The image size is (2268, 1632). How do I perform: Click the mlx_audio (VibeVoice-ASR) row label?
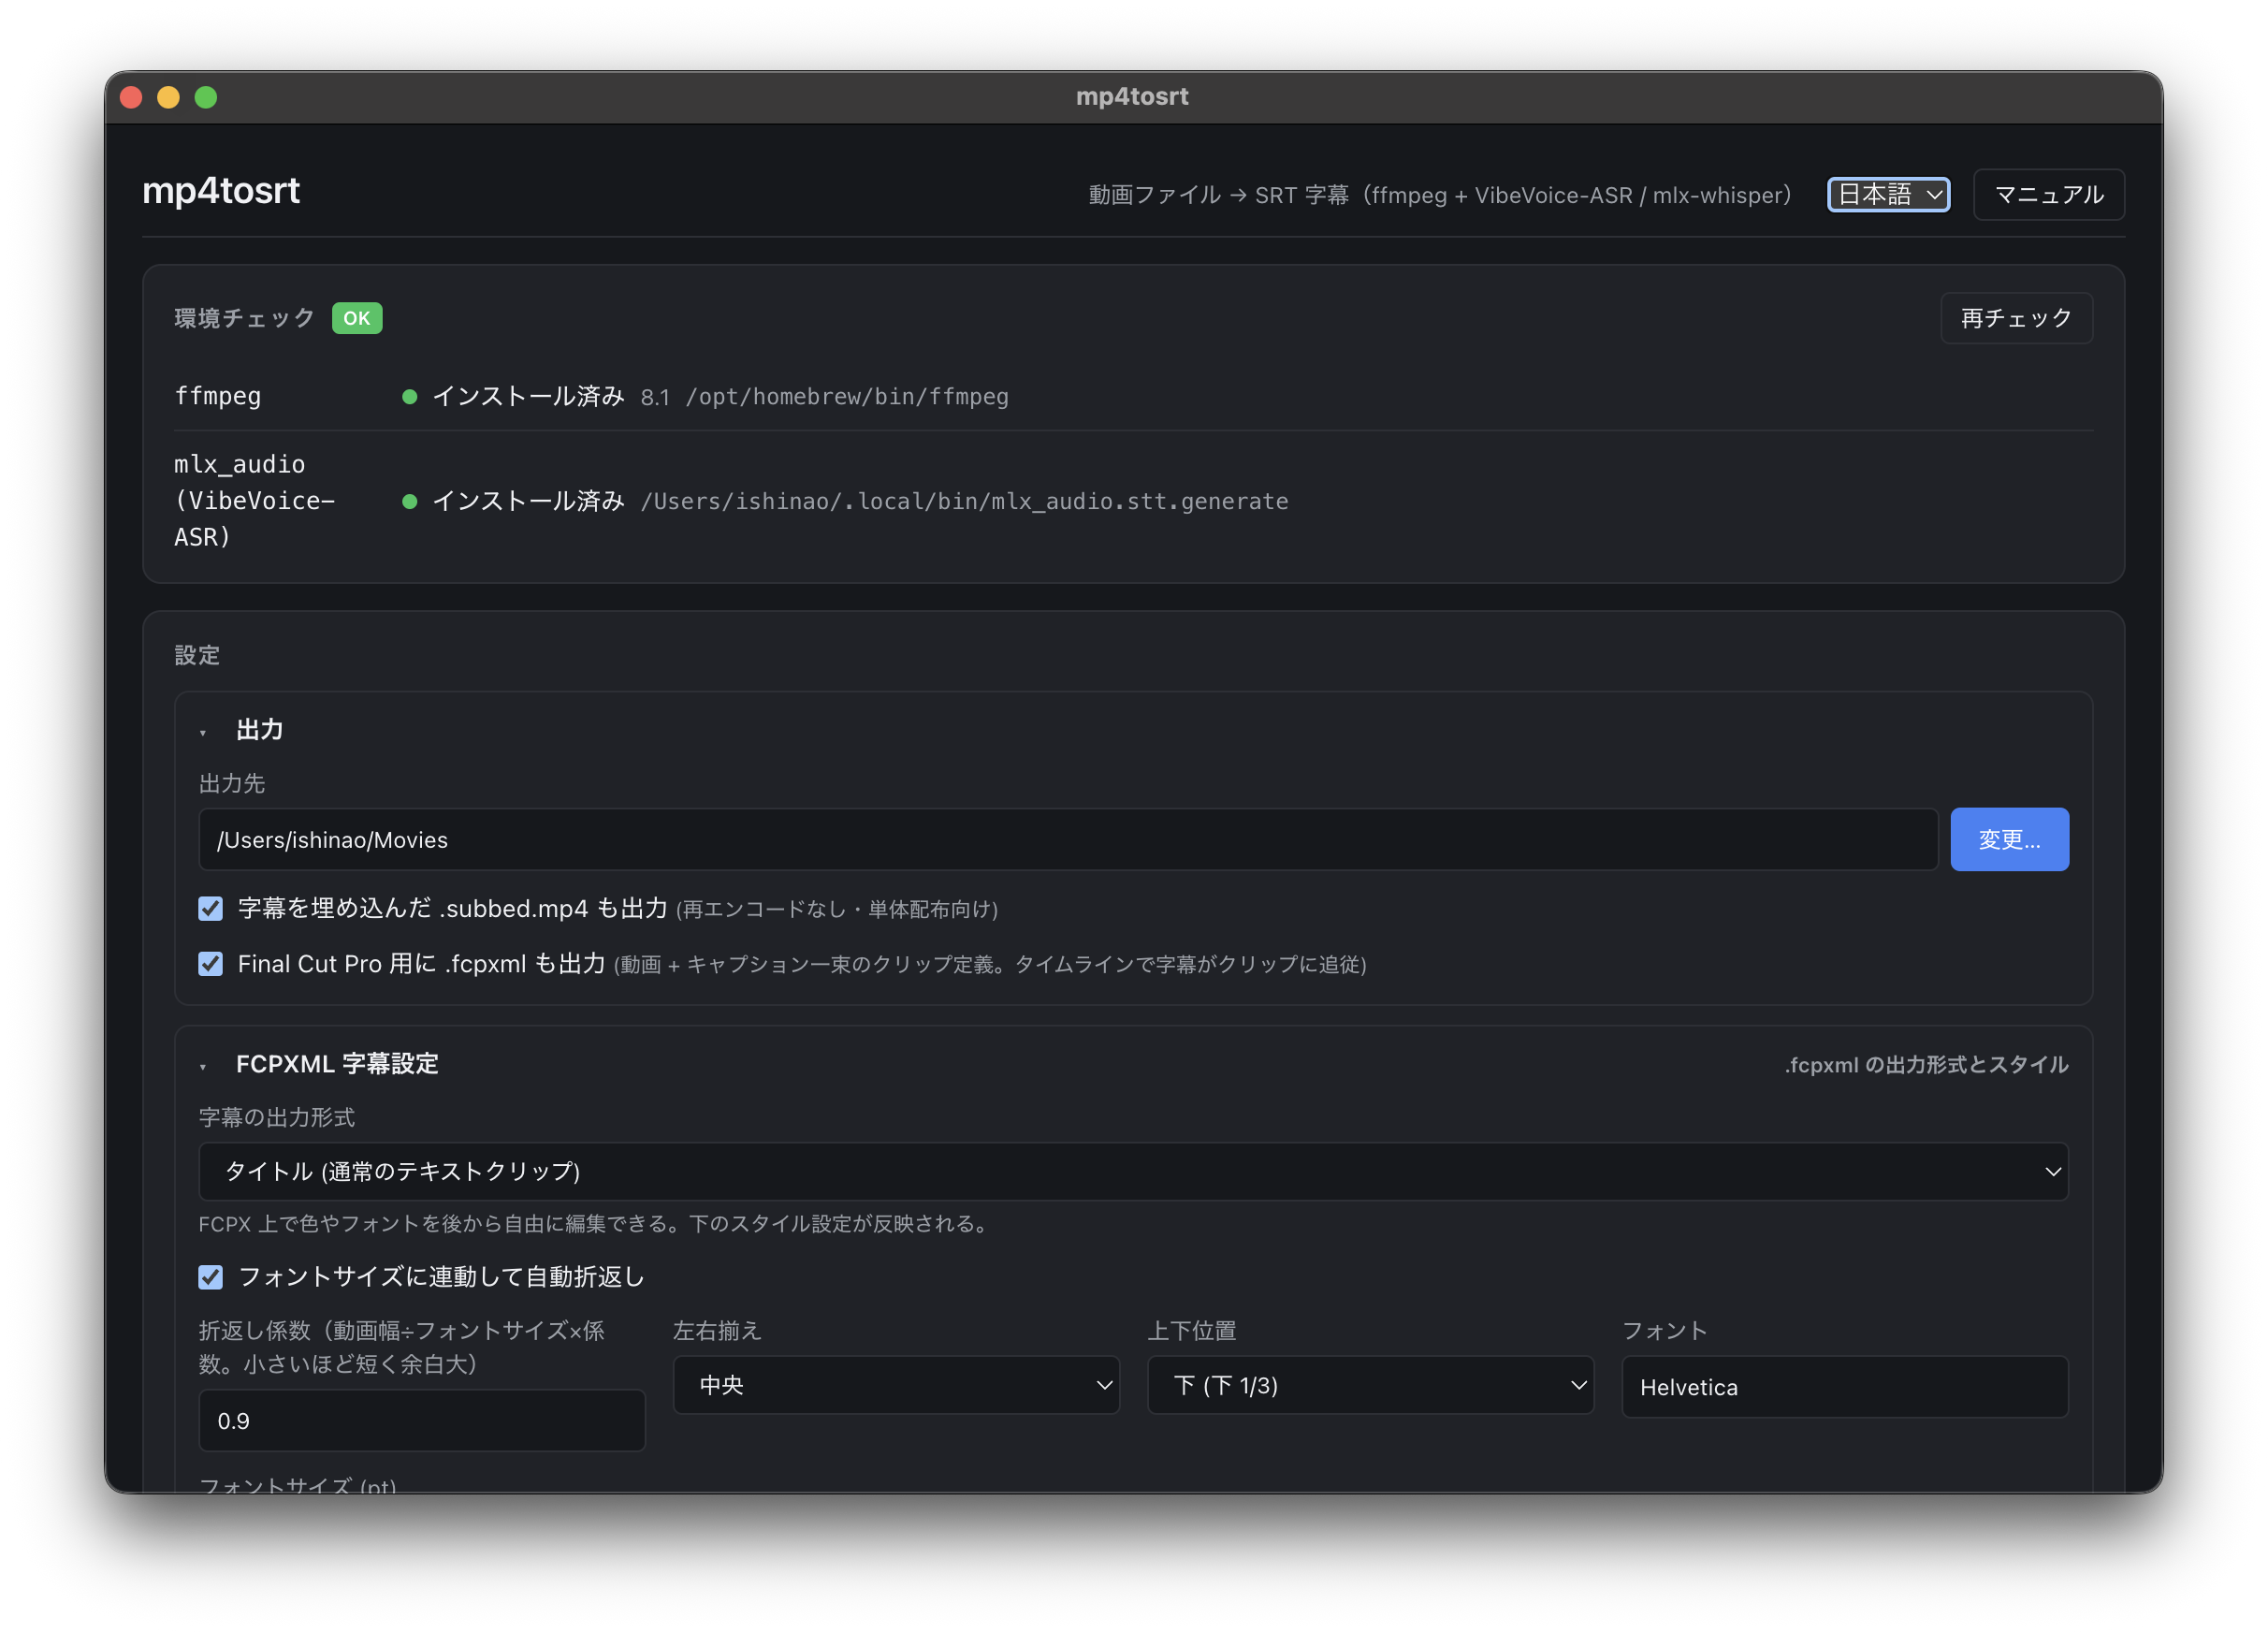coord(254,501)
